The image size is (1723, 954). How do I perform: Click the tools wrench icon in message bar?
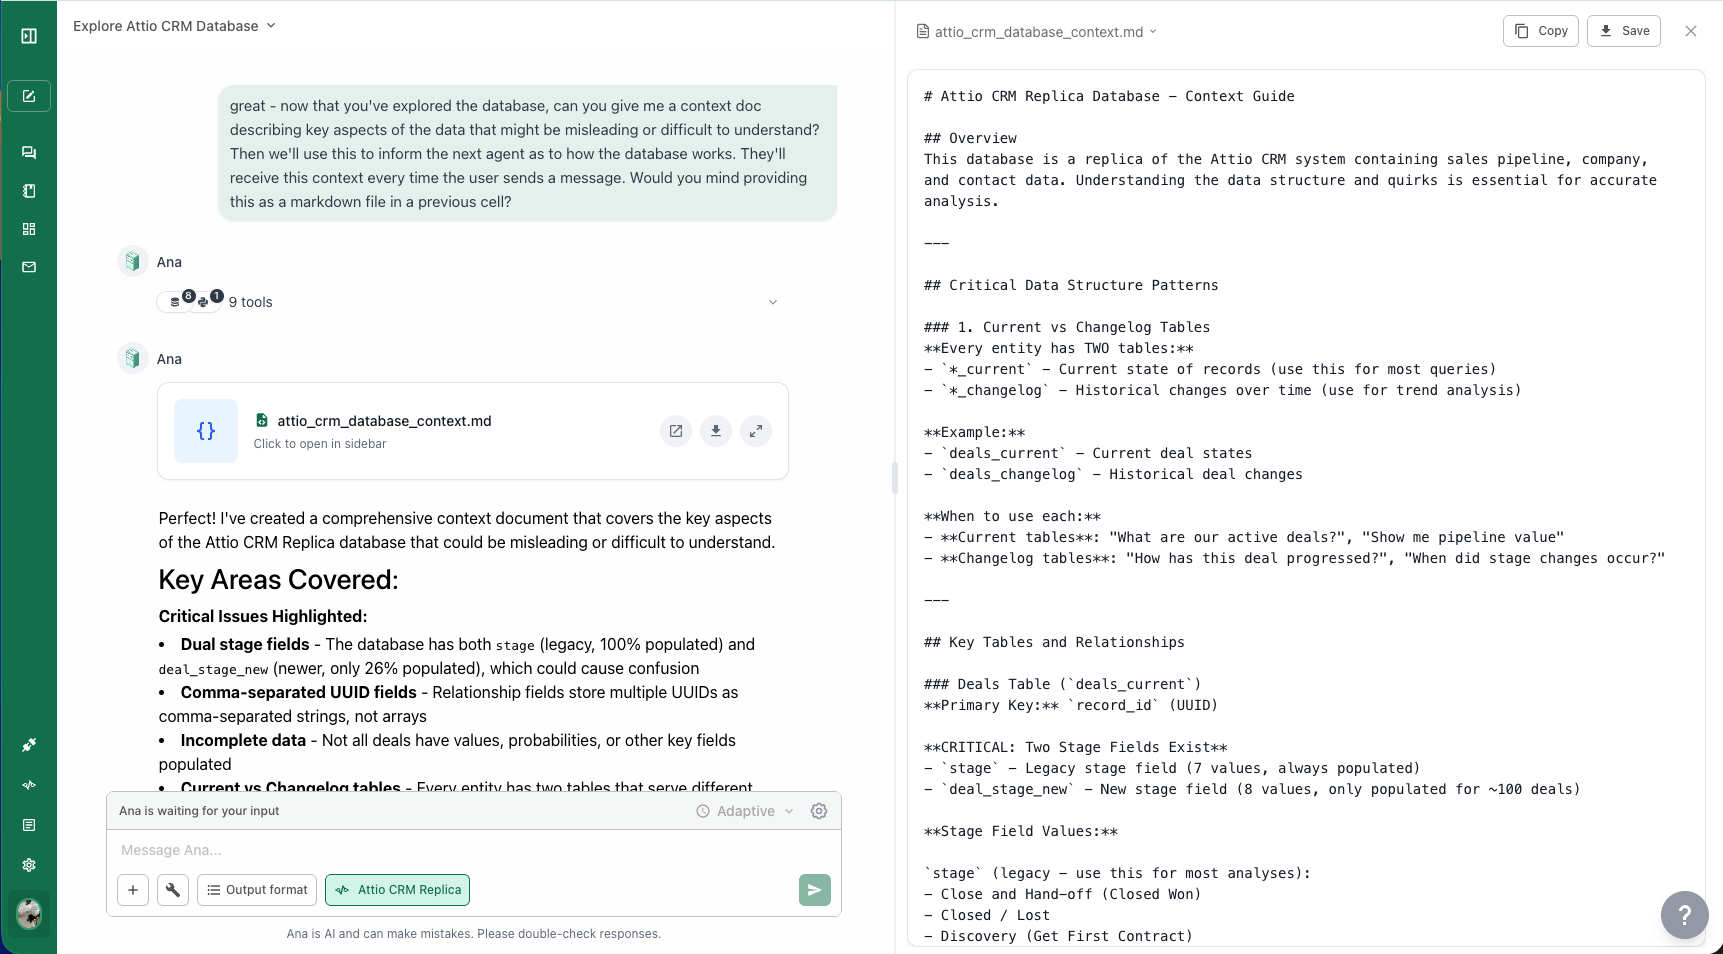point(172,890)
